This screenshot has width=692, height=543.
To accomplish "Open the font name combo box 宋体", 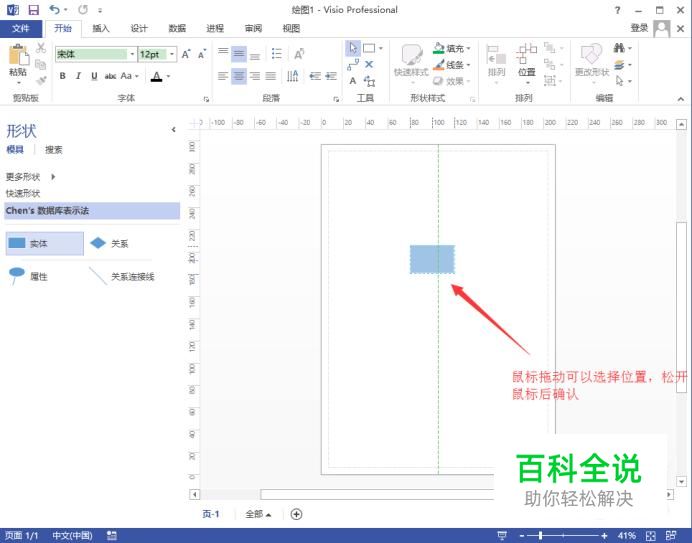I will pos(95,54).
